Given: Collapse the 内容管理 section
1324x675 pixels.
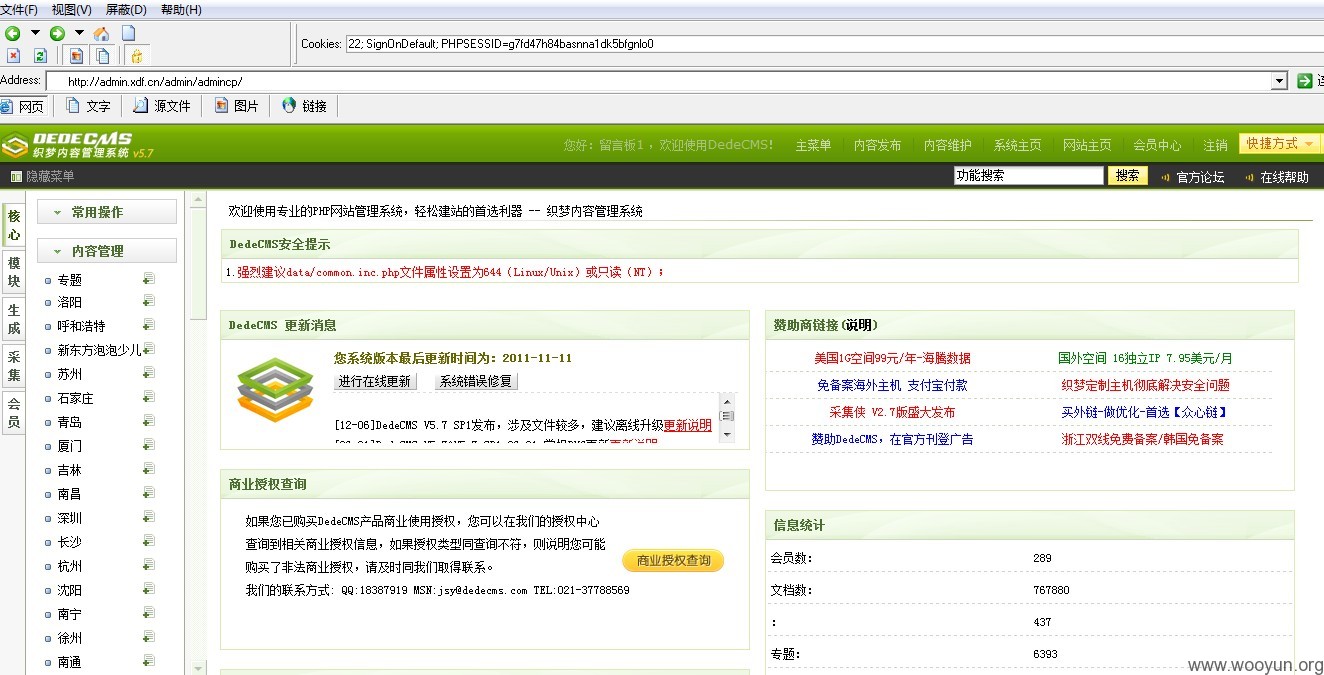Looking at the screenshot, I should (107, 251).
